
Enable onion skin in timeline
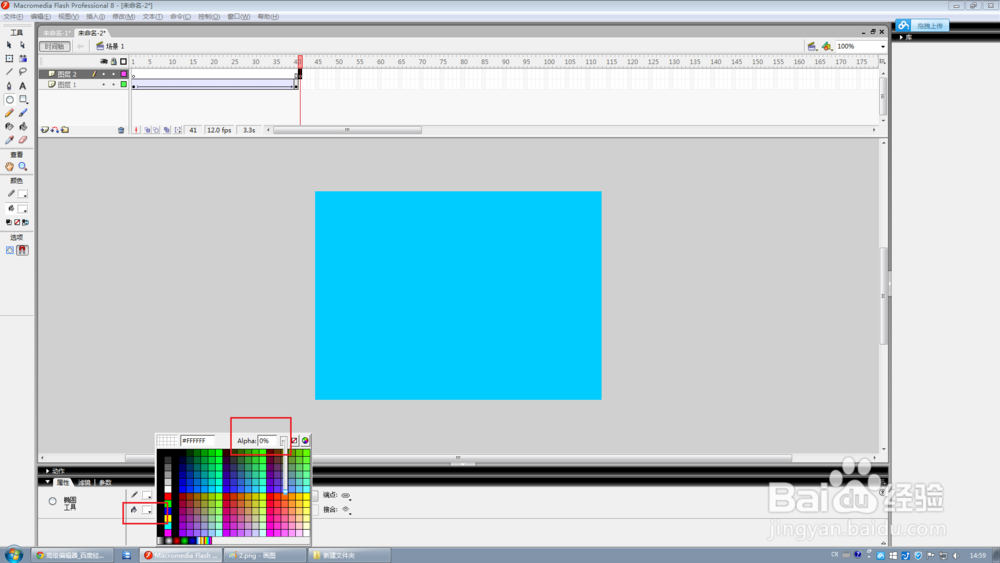point(147,130)
